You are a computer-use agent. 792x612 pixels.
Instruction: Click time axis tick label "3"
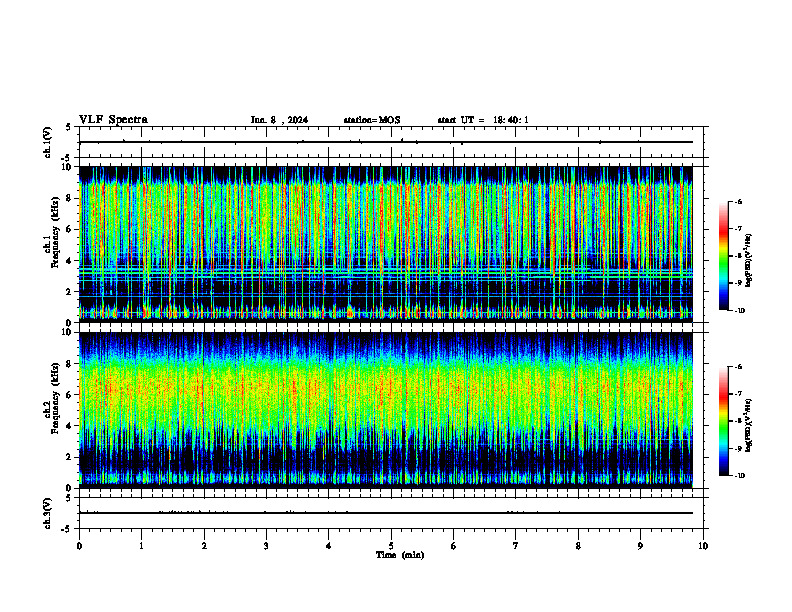[x=266, y=546]
